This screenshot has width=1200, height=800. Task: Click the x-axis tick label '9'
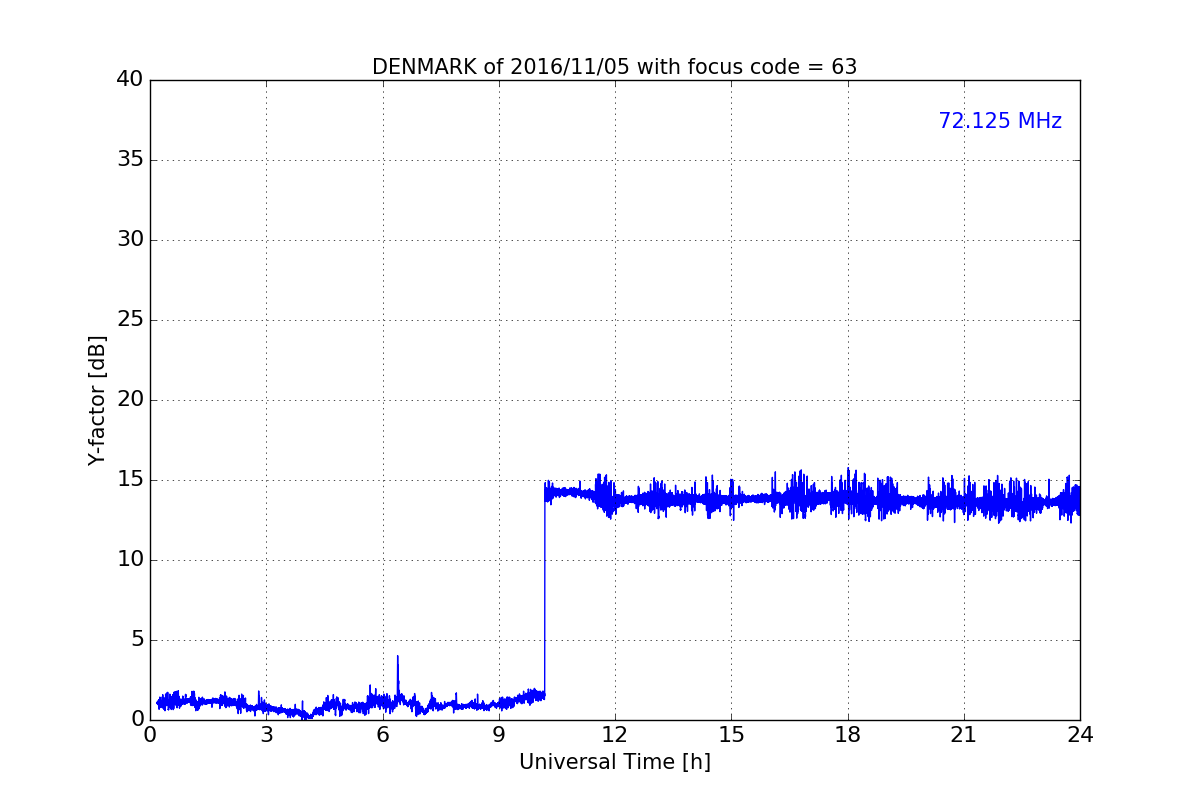click(499, 735)
